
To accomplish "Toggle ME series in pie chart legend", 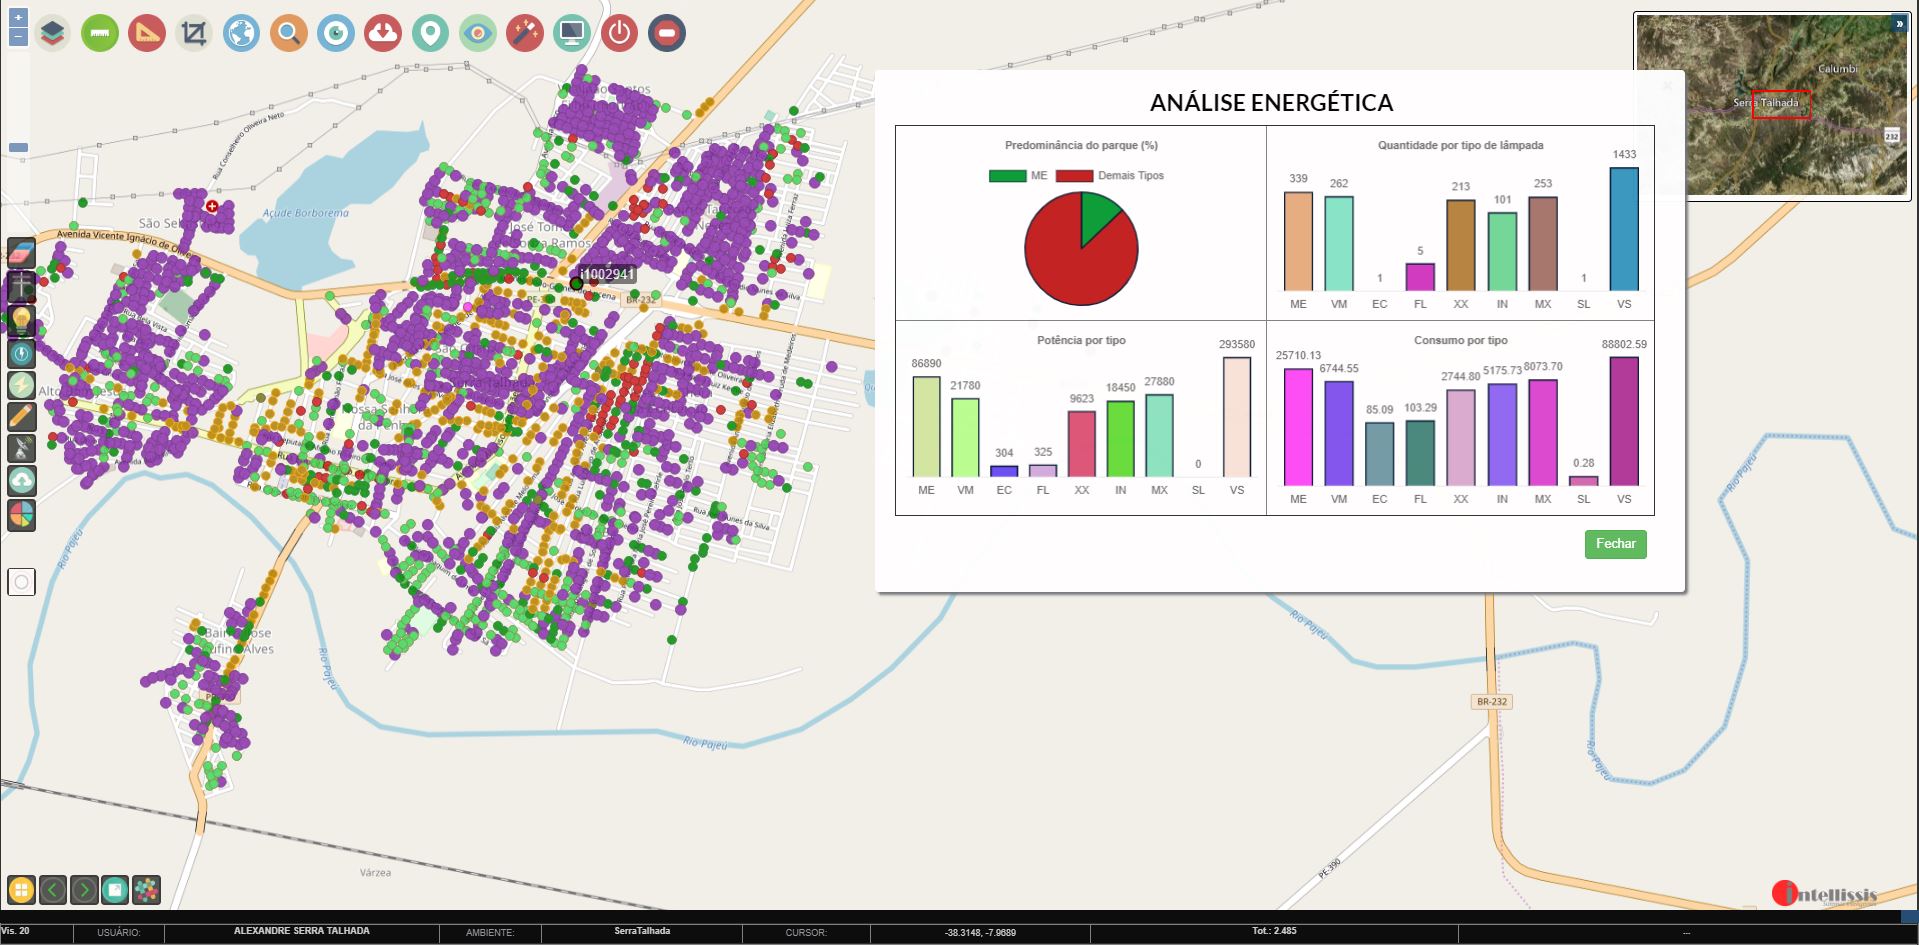I will click(1018, 176).
